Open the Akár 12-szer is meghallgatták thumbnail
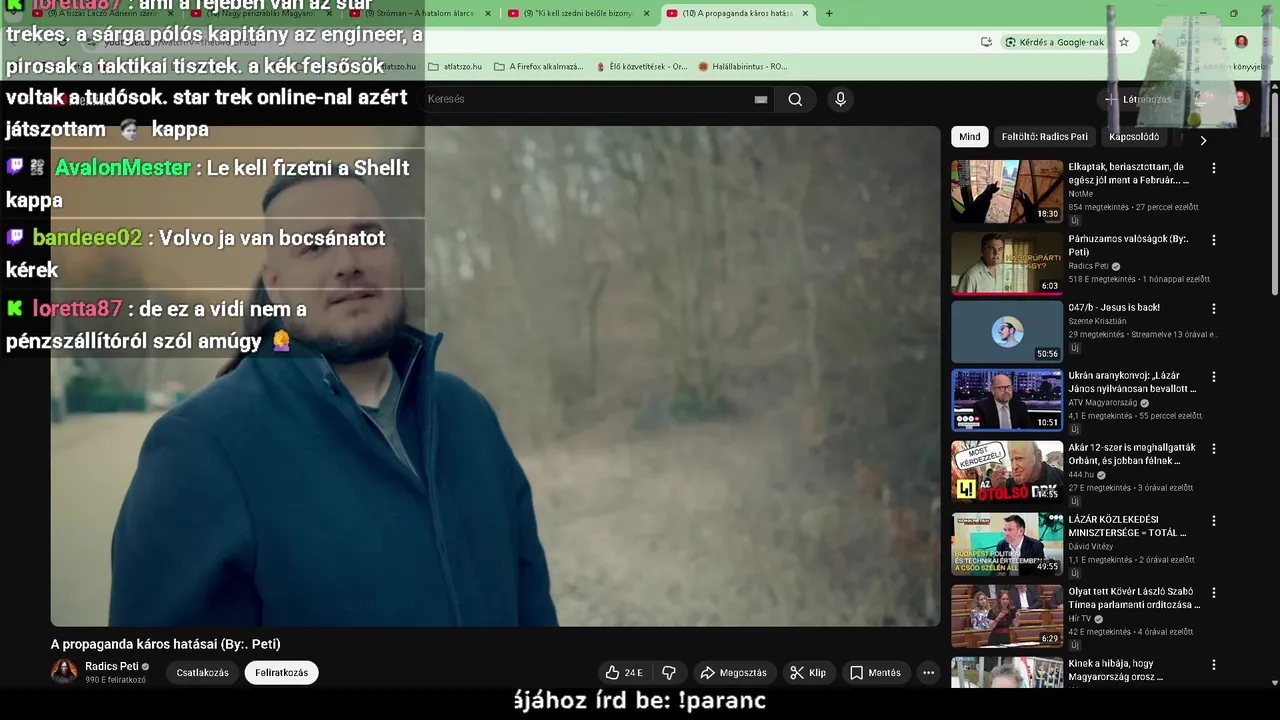Image resolution: width=1280 pixels, height=720 pixels. pyautogui.click(x=1007, y=472)
